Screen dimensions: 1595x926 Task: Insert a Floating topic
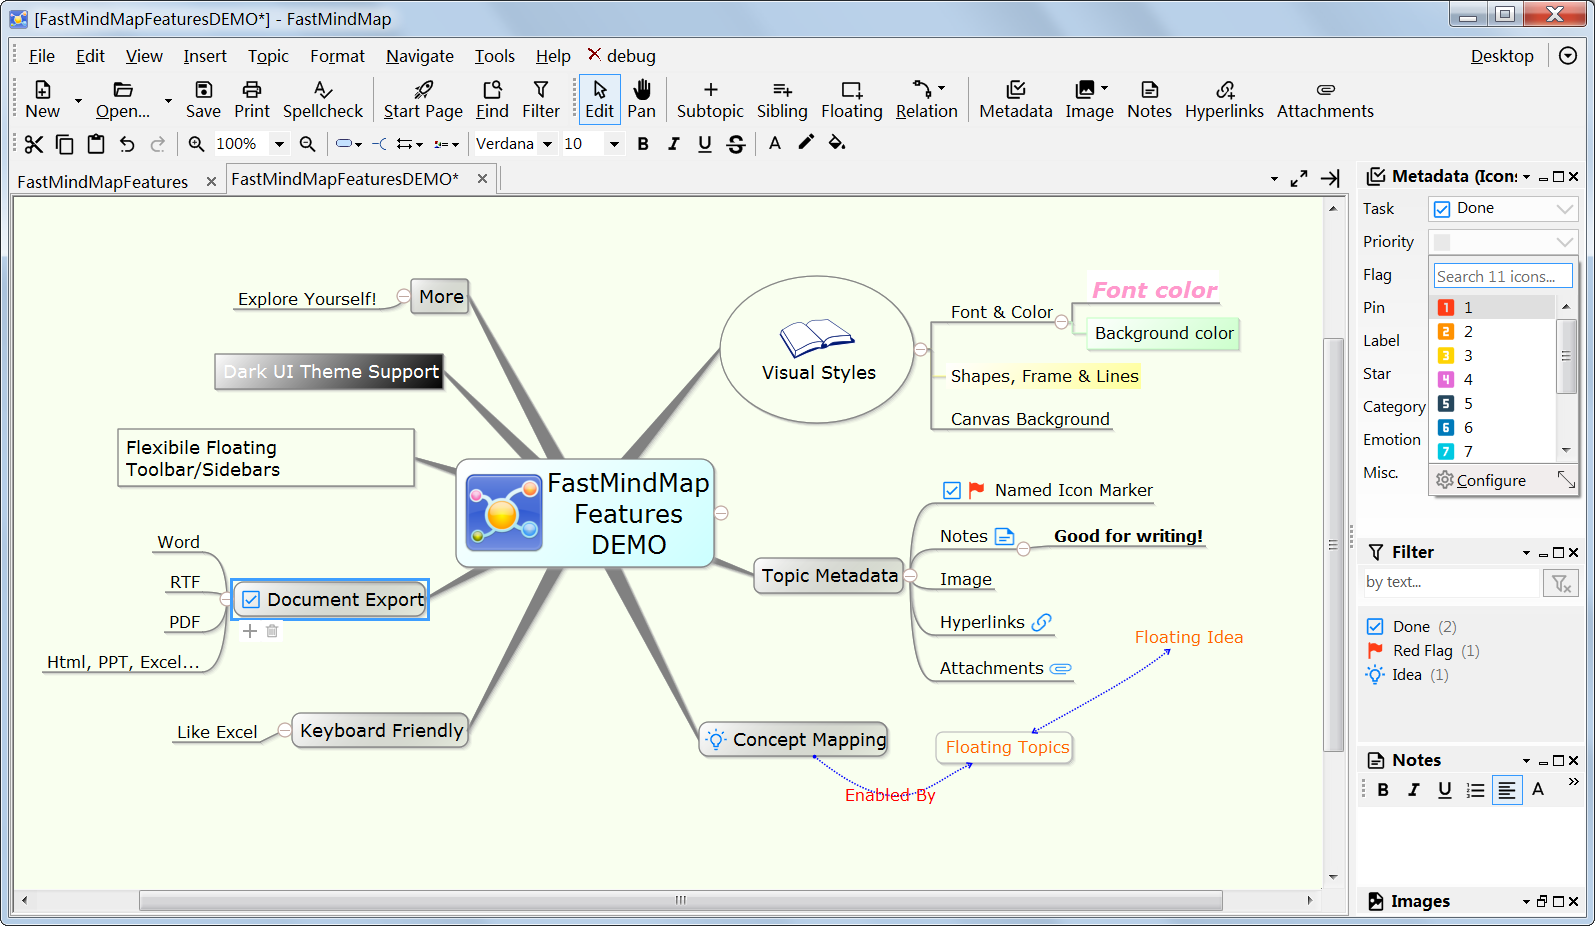click(x=852, y=99)
